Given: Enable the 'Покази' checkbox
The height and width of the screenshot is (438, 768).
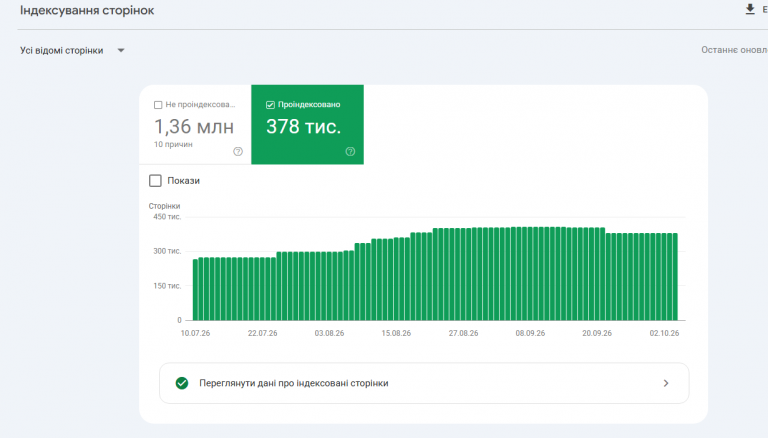Looking at the screenshot, I should pyautogui.click(x=155, y=181).
